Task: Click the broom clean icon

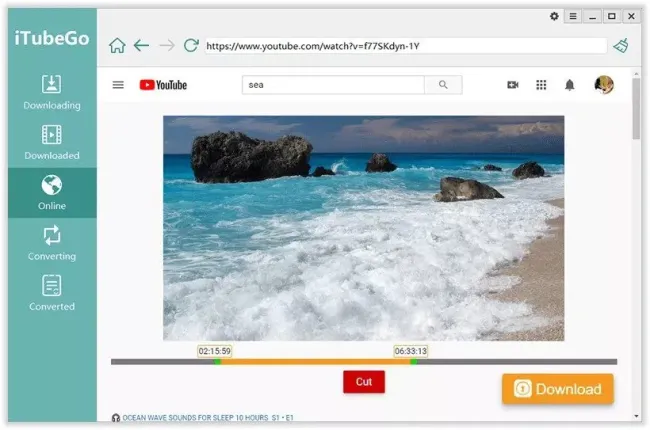Action: pyautogui.click(x=621, y=45)
